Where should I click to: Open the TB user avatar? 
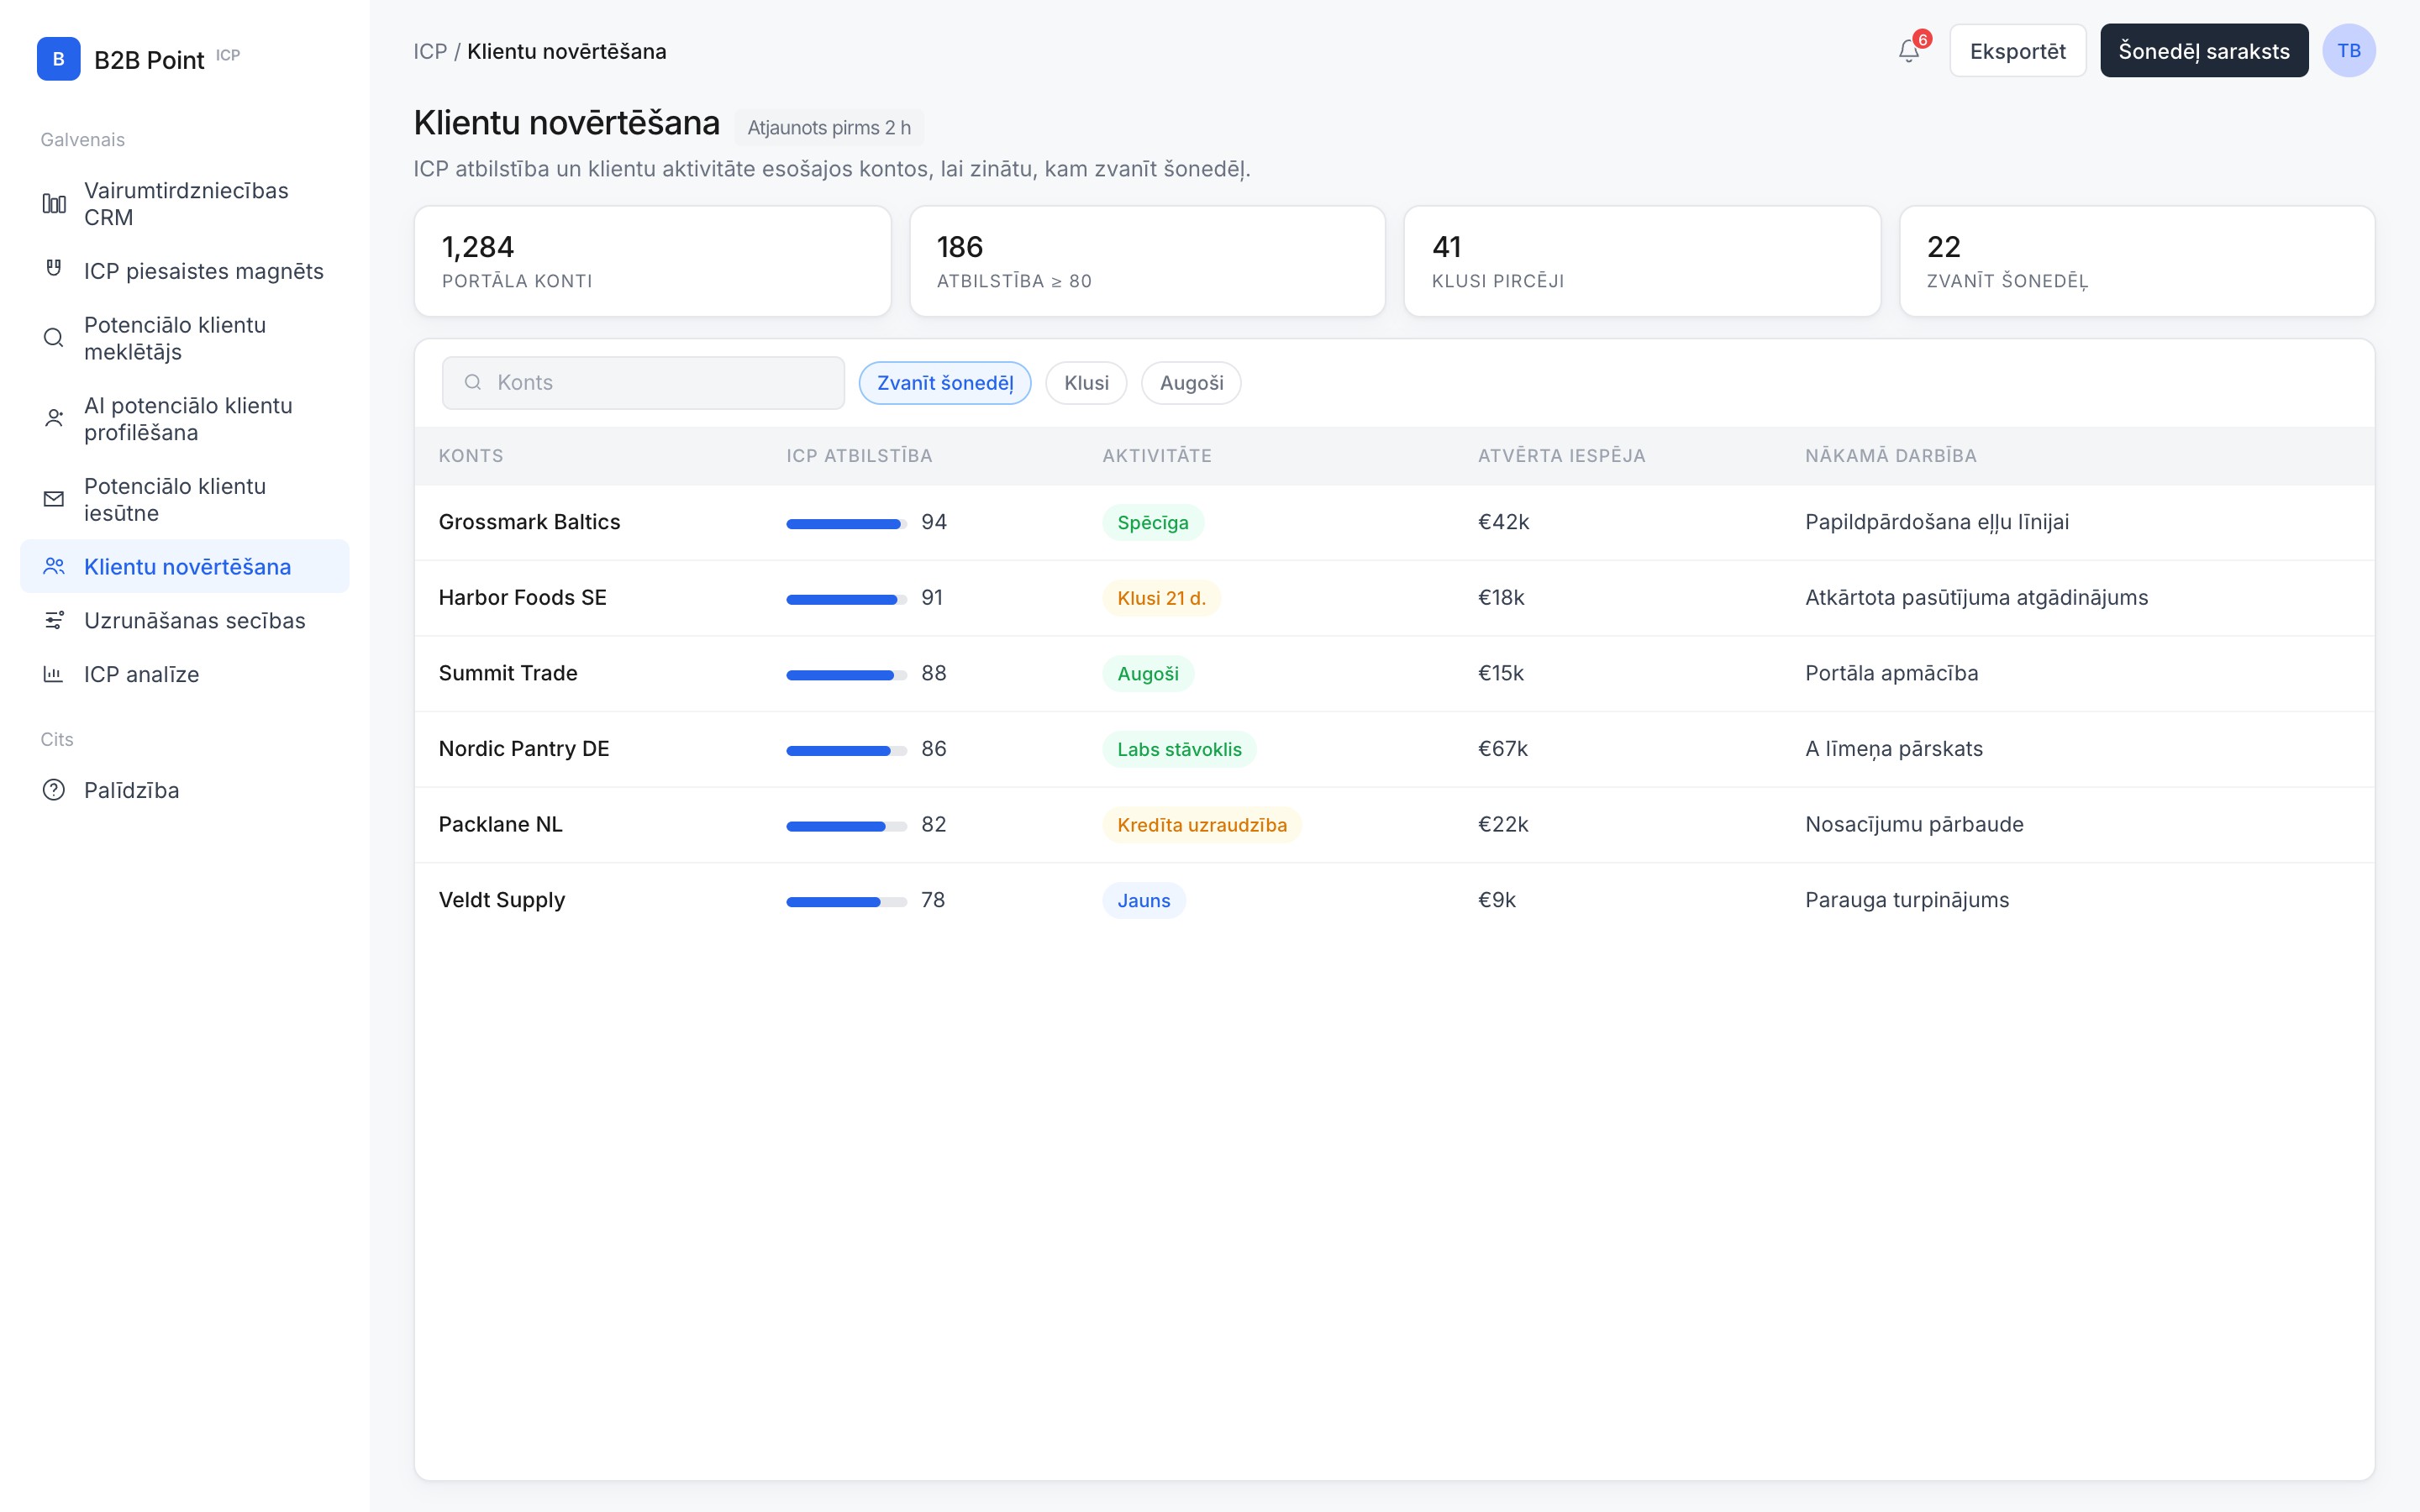coord(2348,50)
